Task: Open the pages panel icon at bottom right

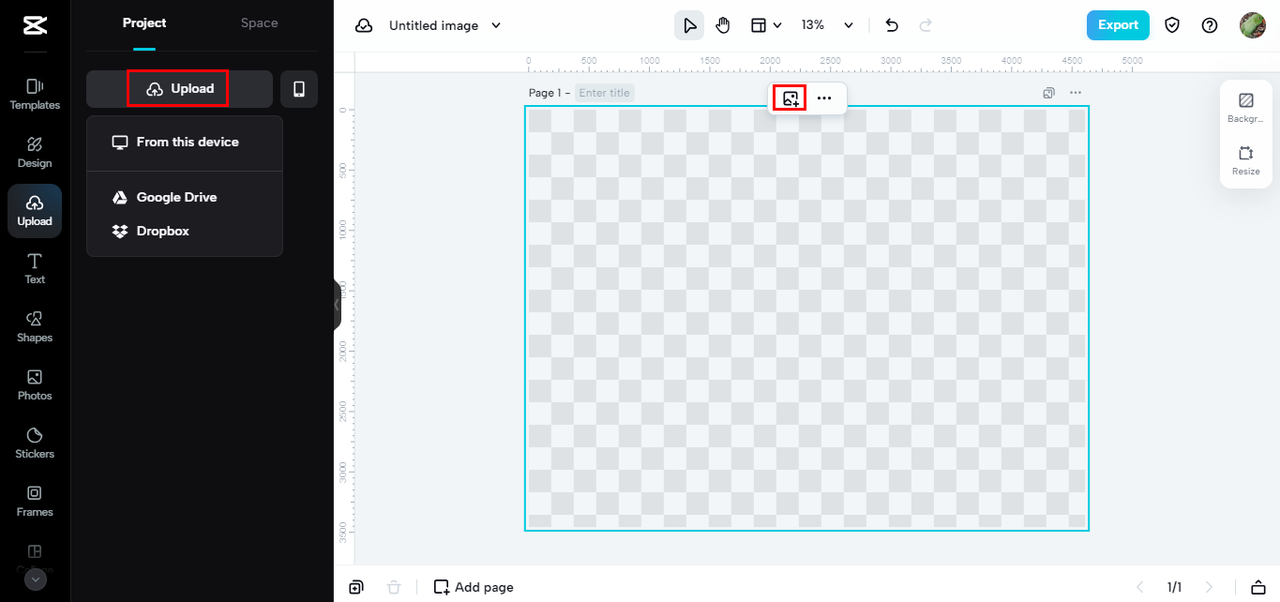Action: (1257, 587)
